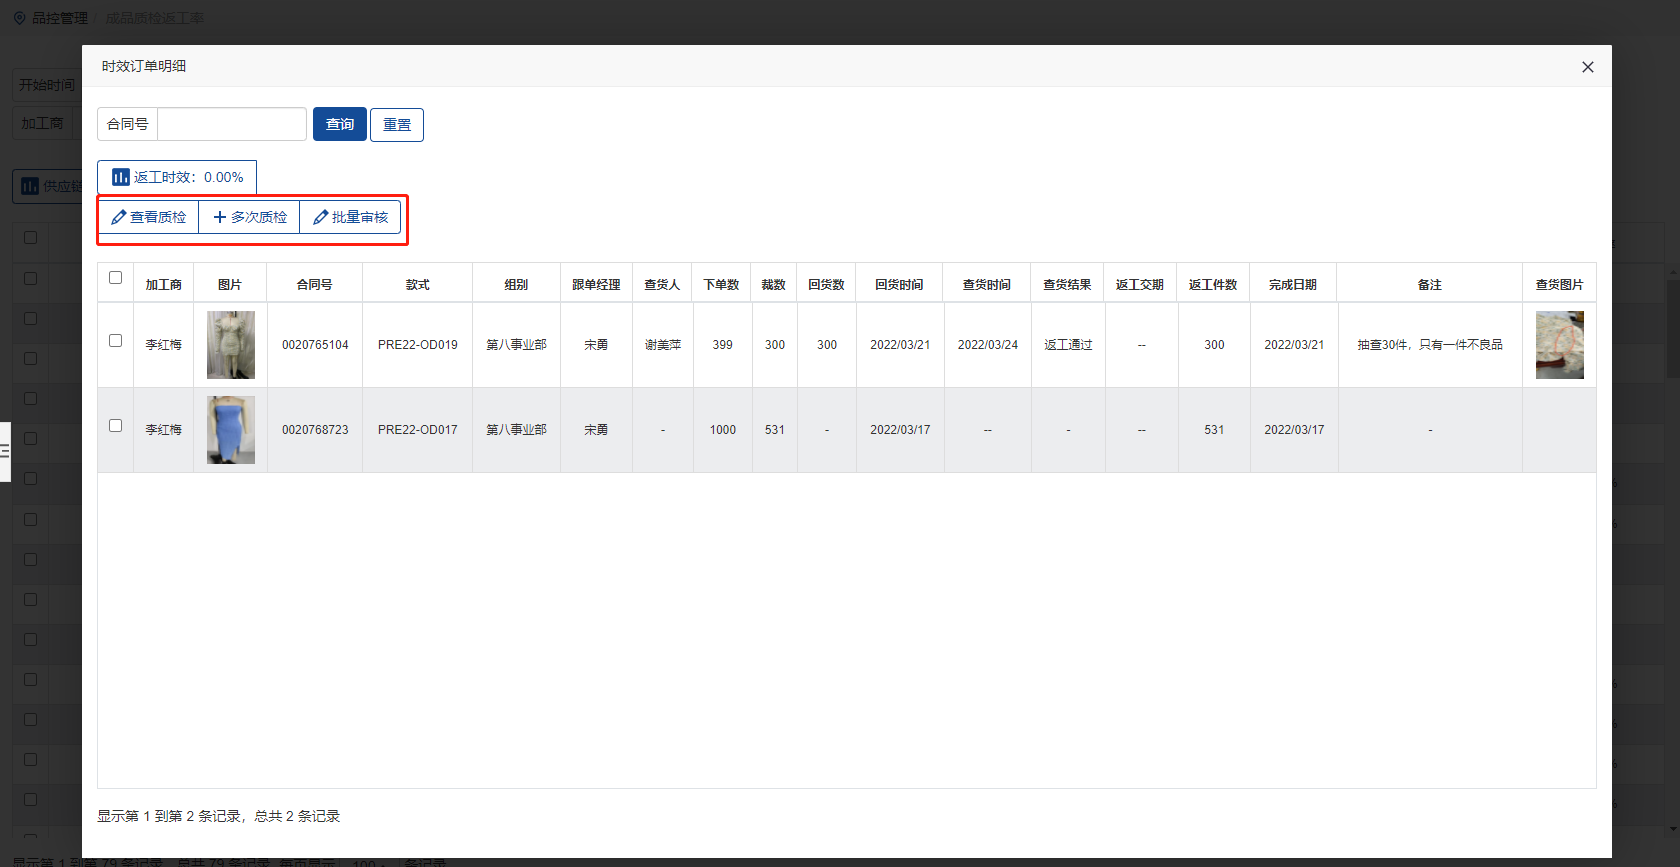Viewport: 1680px width, 867px height.
Task: Click the 供应链 button in background page
Action: point(48,186)
